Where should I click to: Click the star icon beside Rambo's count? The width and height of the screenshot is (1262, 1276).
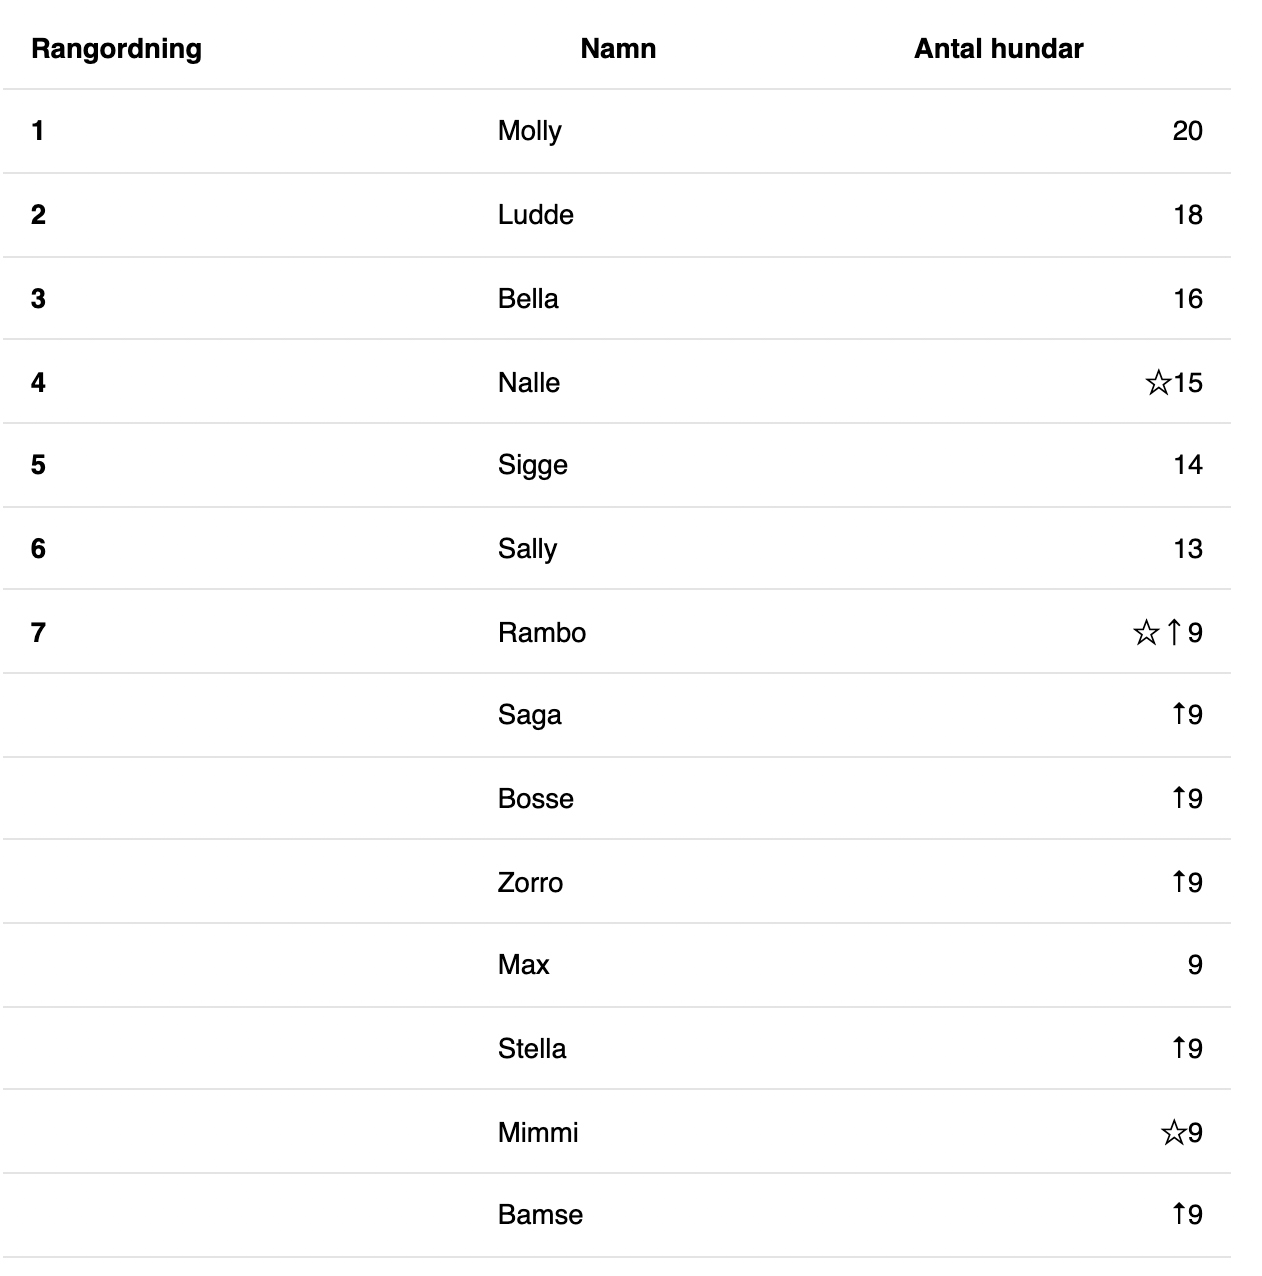coord(1146,632)
